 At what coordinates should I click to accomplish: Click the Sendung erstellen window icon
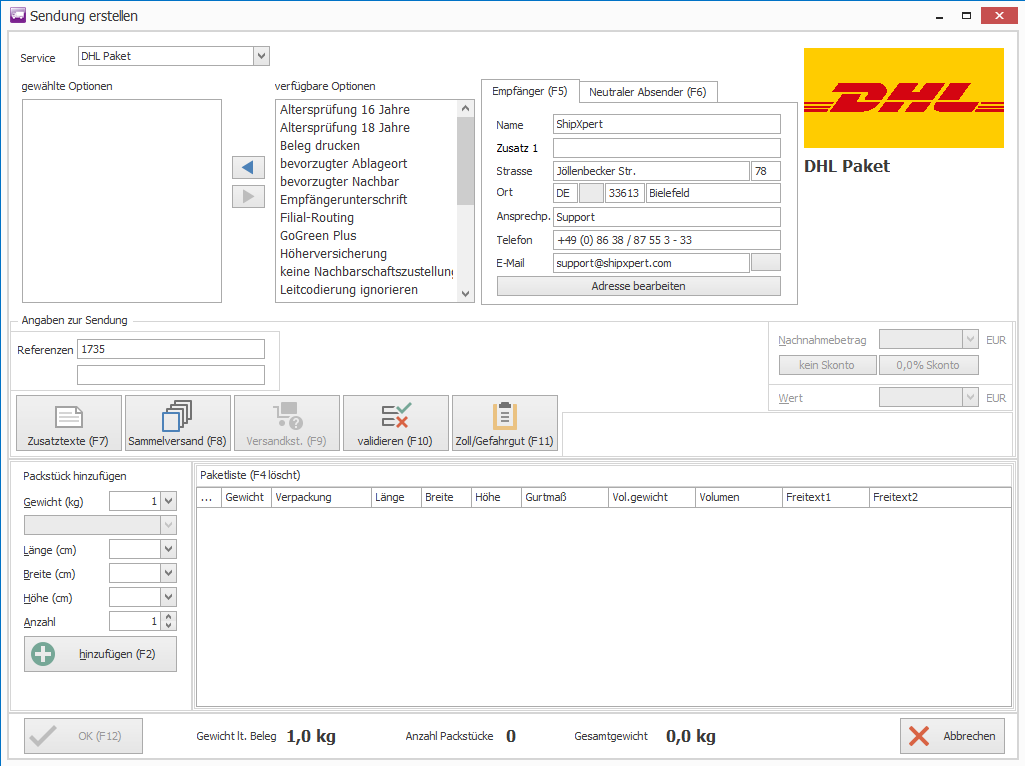pyautogui.click(x=18, y=15)
